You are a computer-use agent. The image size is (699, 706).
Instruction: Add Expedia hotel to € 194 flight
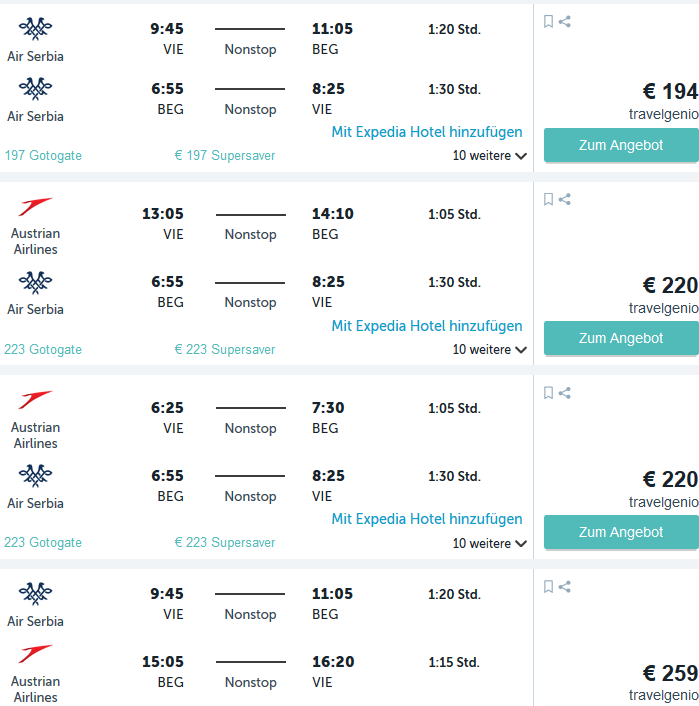coord(427,132)
